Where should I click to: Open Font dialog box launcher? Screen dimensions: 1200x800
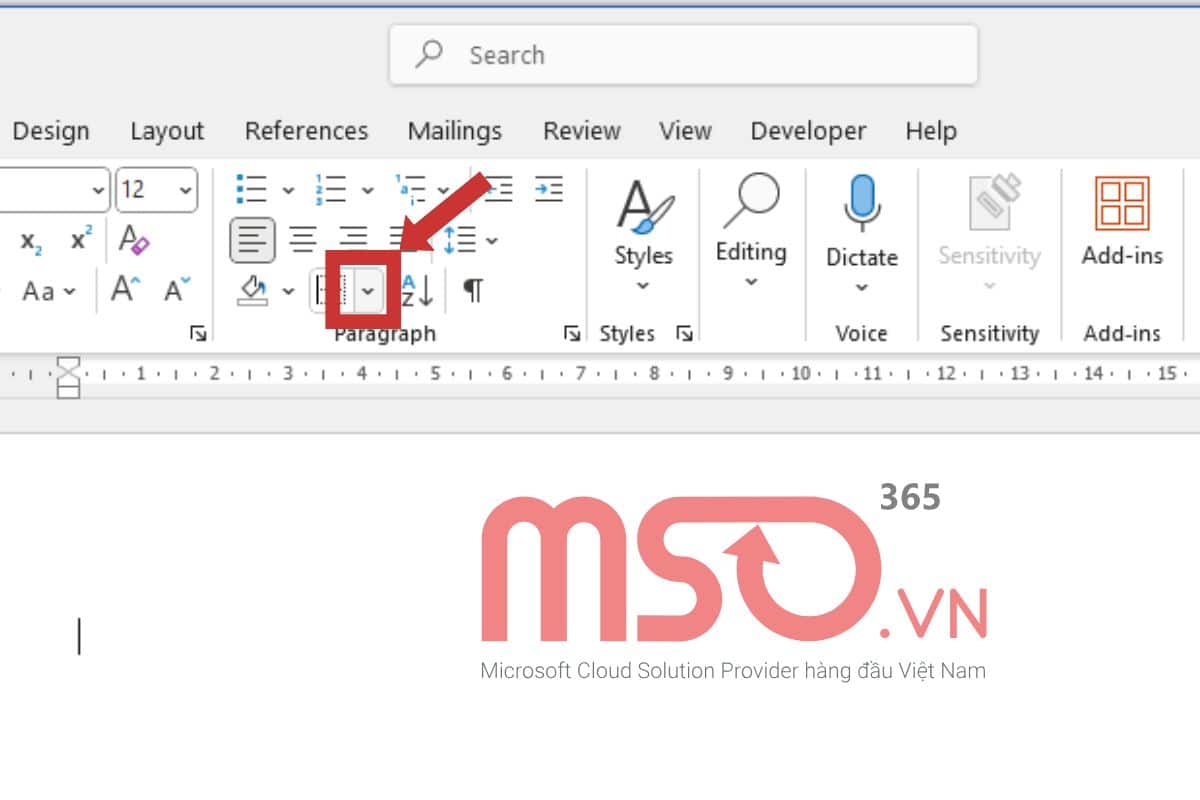click(198, 334)
